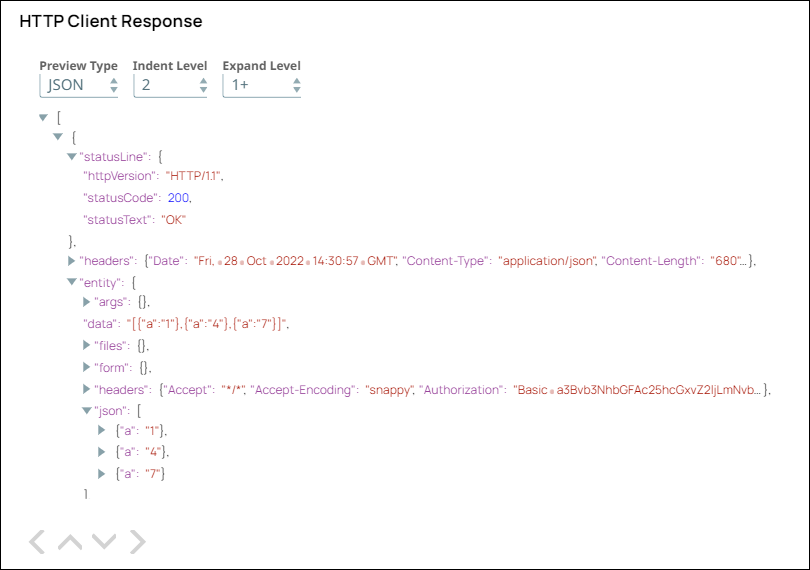Expand the json item with a: 7
The width and height of the screenshot is (810, 570).
click(x=102, y=473)
